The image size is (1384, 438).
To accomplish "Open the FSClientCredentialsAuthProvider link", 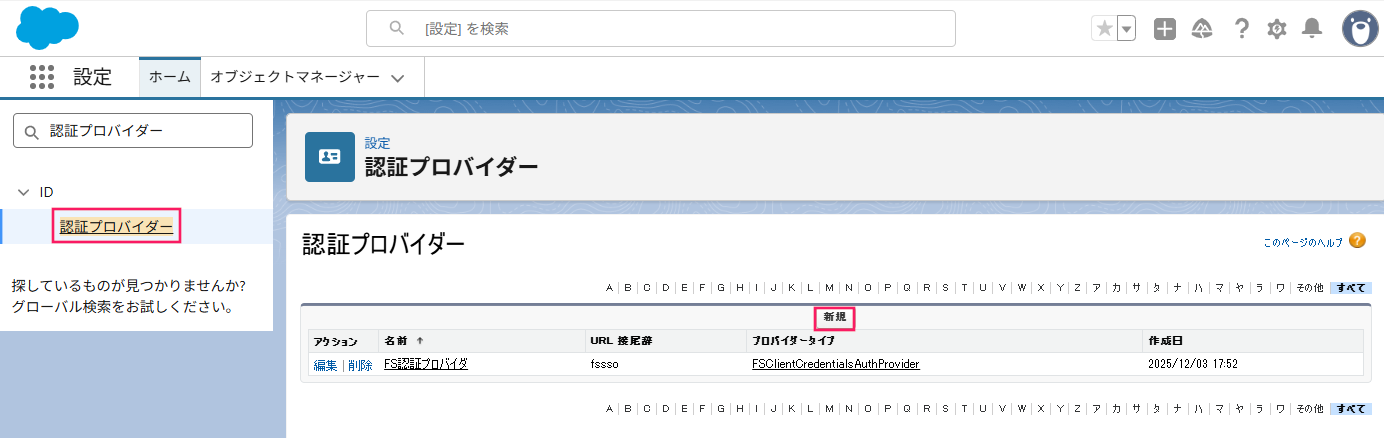I will [836, 364].
